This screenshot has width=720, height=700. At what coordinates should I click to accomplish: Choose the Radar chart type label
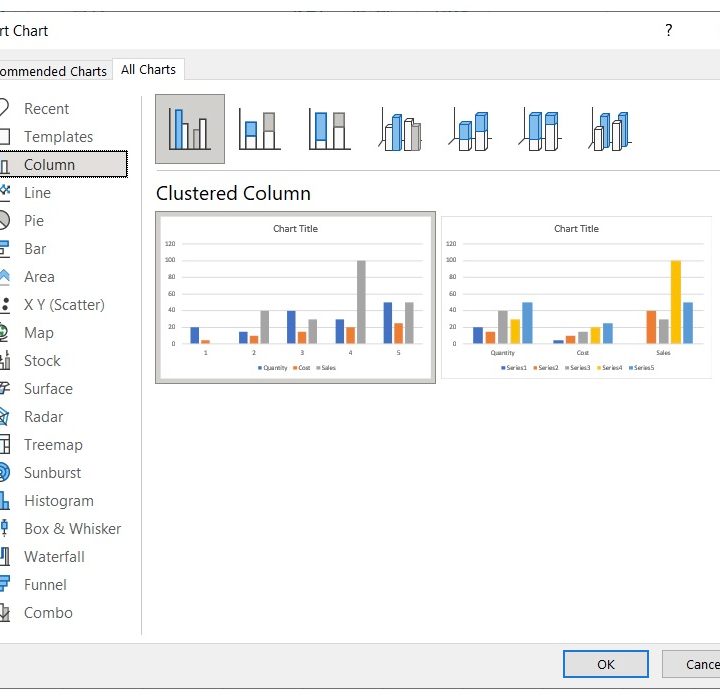point(44,417)
